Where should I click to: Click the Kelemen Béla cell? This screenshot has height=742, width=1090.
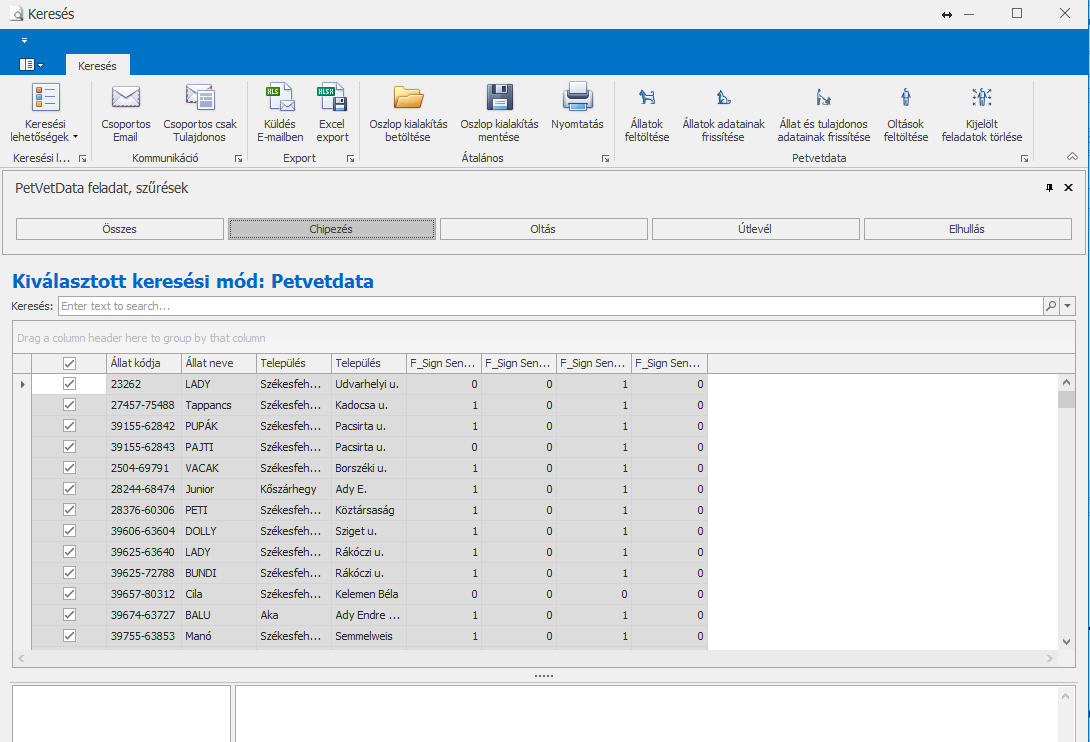[369, 594]
